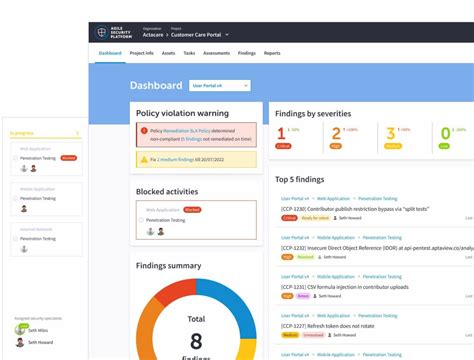
Task: Open the Actacare organization breadcrumb
Action: pyautogui.click(x=153, y=35)
